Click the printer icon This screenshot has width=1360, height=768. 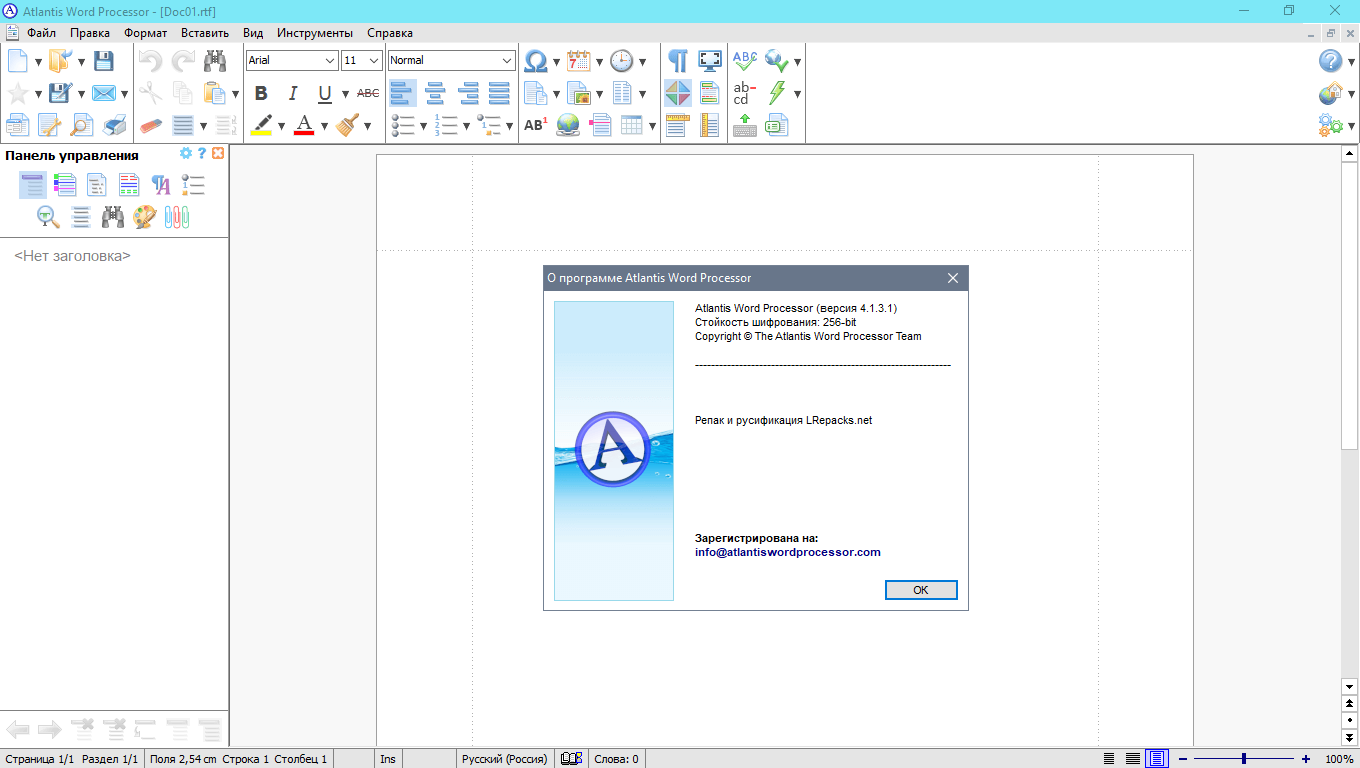(x=115, y=126)
